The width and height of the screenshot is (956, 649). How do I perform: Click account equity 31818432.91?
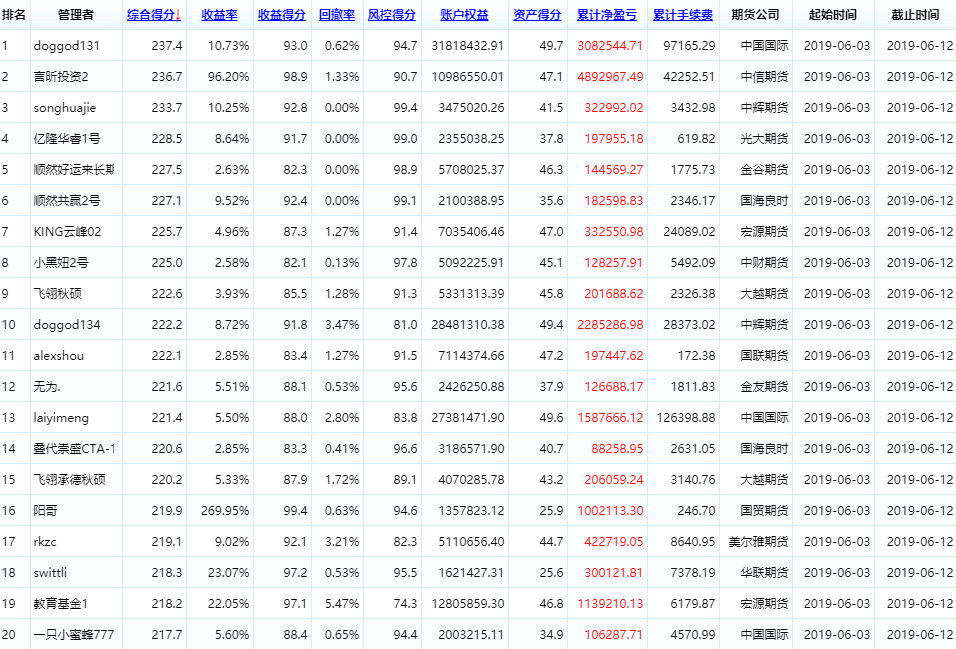point(468,46)
